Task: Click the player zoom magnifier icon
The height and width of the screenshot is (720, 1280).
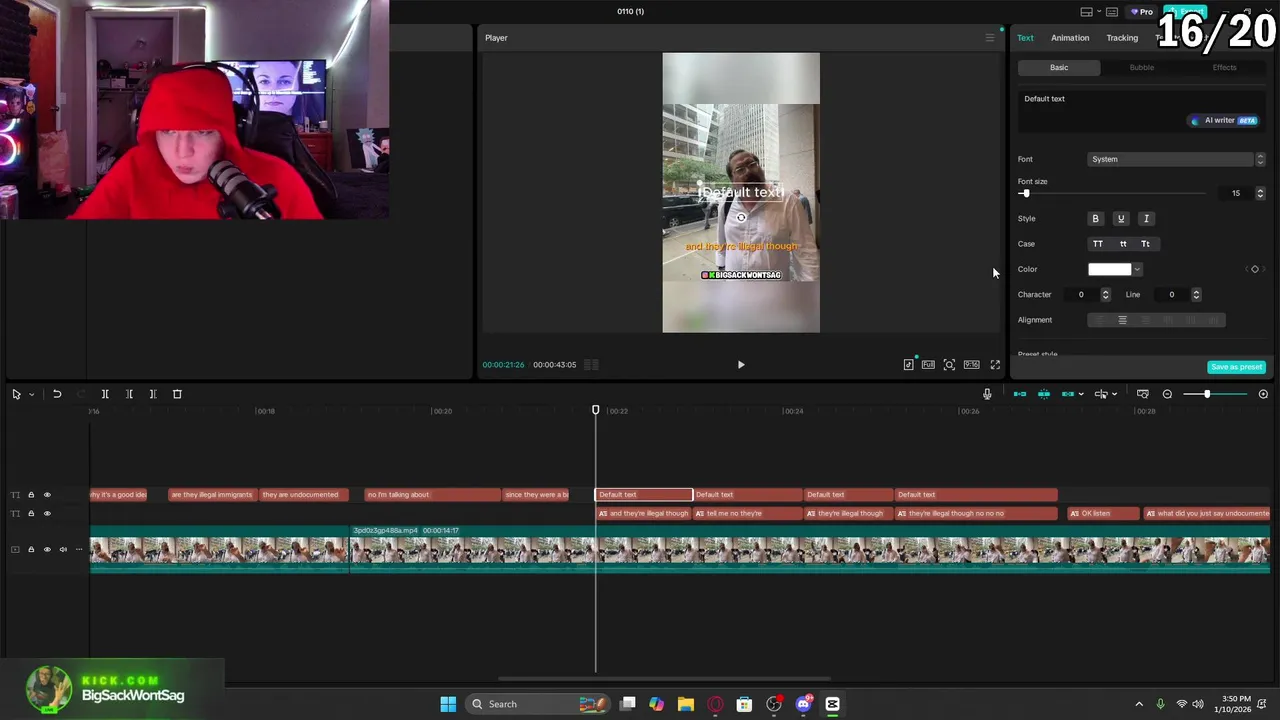Action: [x=949, y=365]
